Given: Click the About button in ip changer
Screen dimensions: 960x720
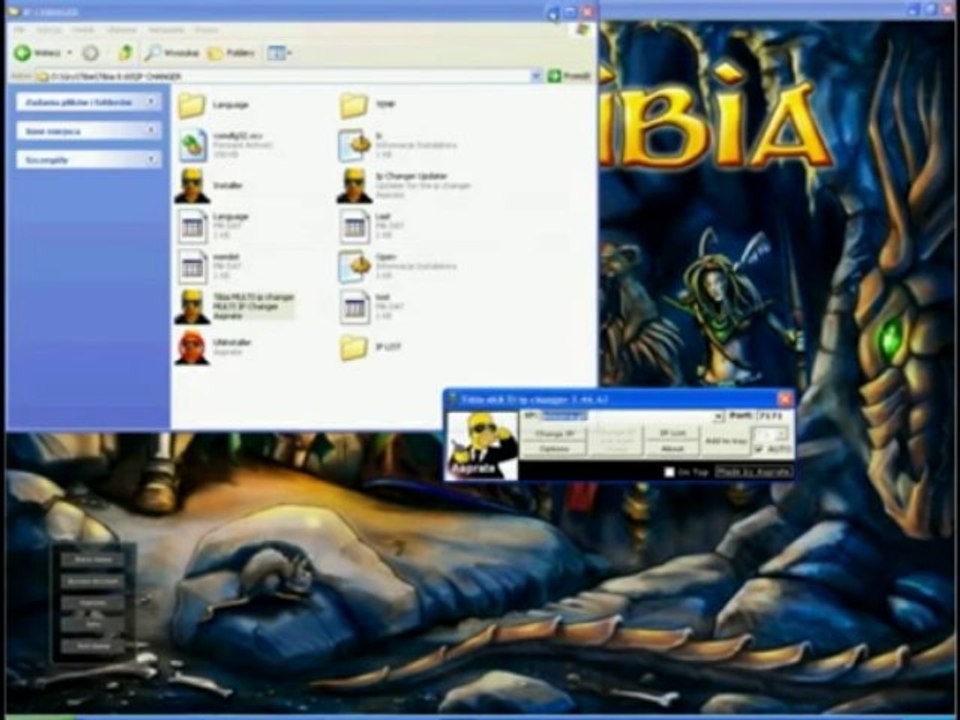Looking at the screenshot, I should (672, 449).
